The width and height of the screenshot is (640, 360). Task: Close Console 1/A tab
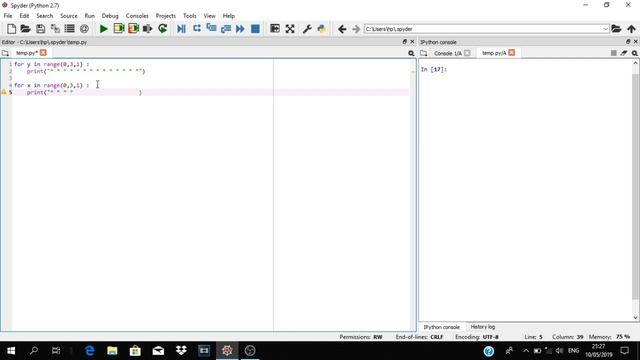tap(467, 53)
